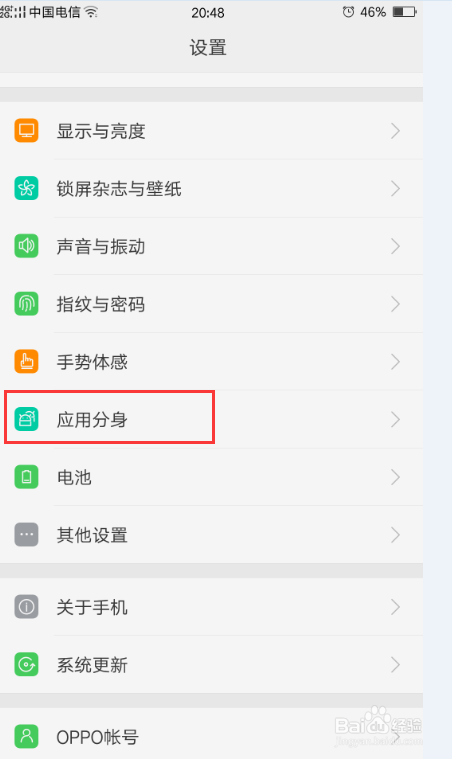Open 手势体感 settings entry
Viewport: 452px width, 759px height.
tap(211, 362)
